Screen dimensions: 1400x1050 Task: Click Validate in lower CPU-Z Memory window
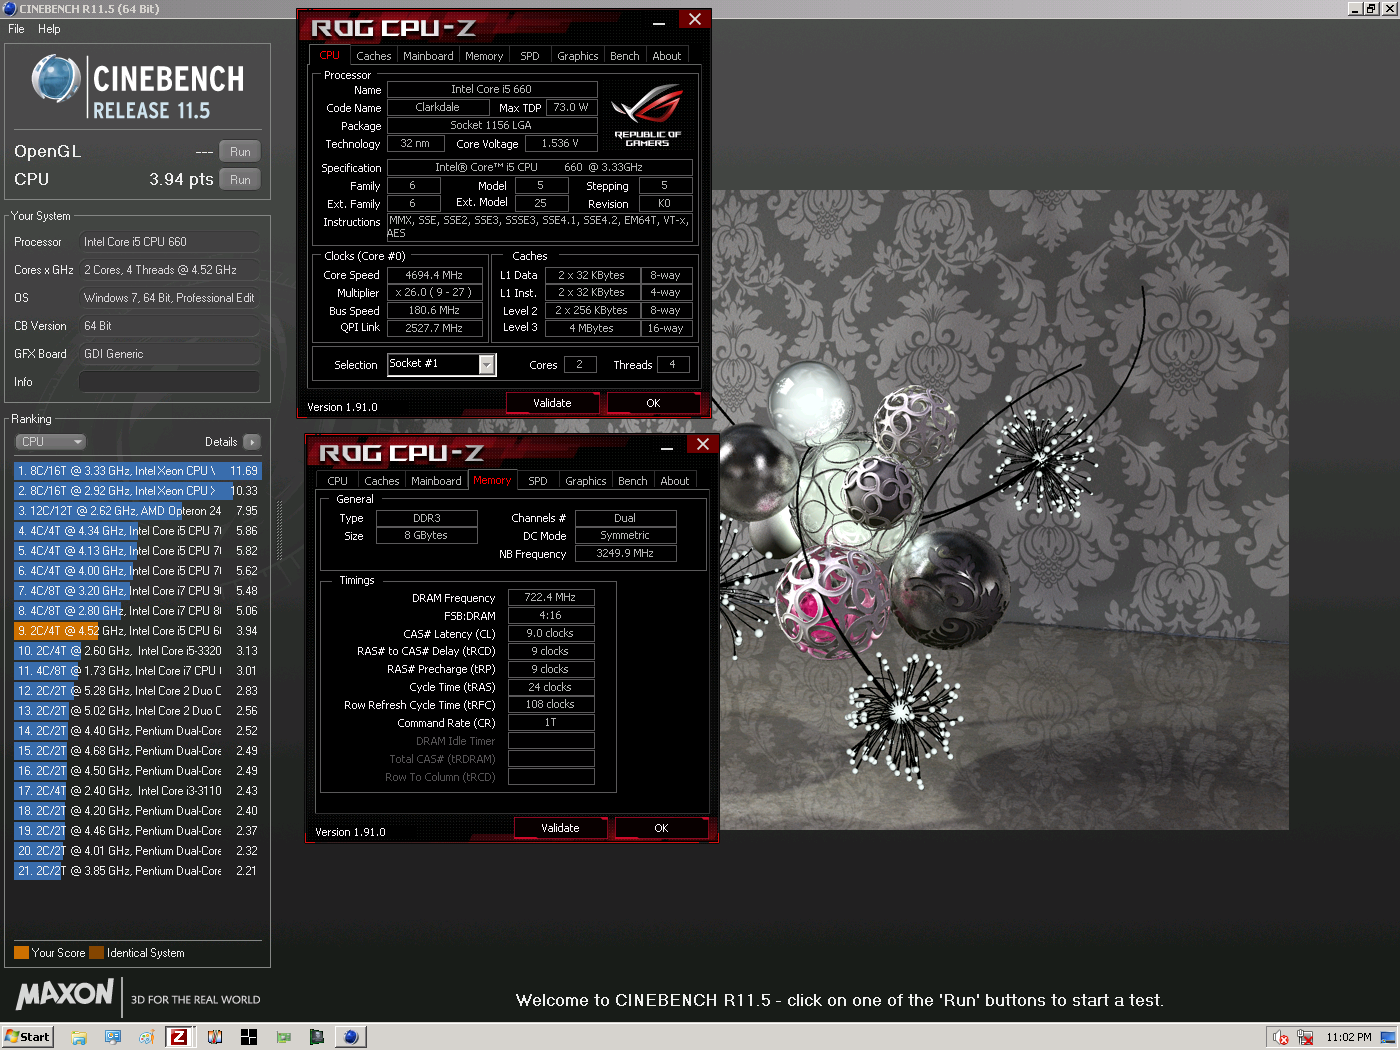click(560, 828)
